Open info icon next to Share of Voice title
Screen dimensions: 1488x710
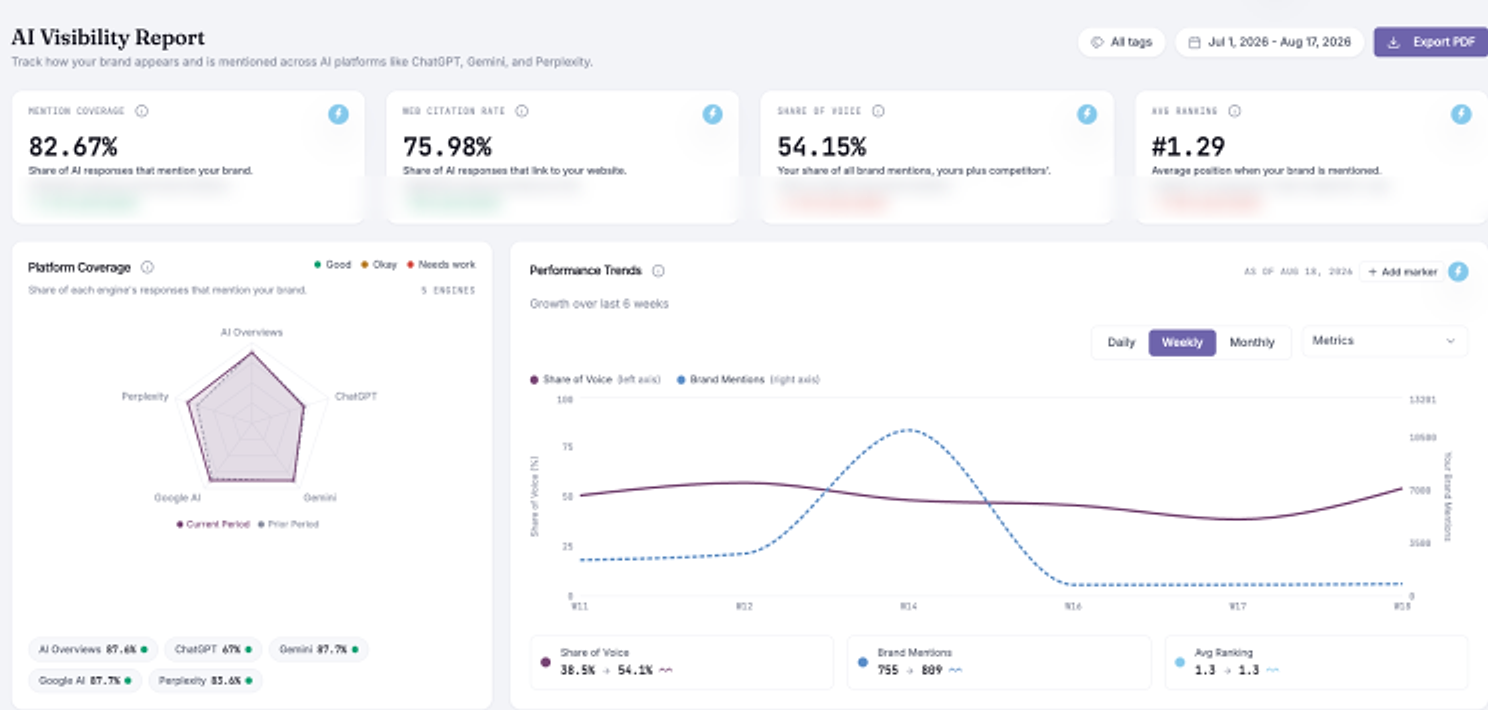878,111
